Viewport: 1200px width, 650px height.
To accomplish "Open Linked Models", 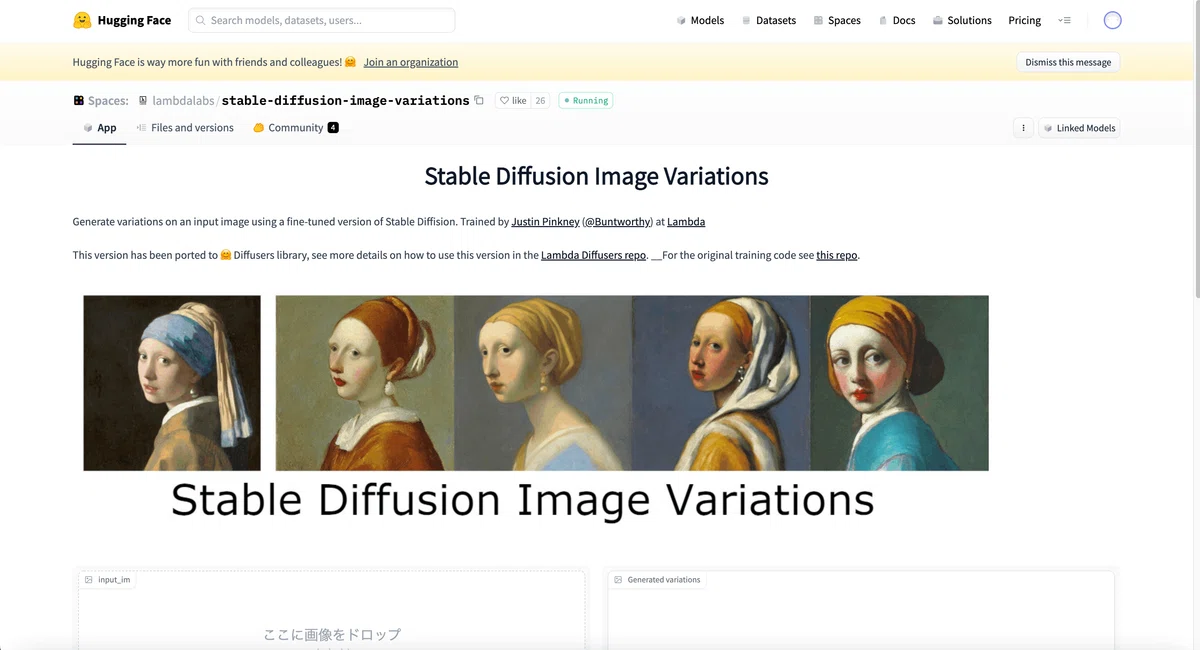I will 1079,128.
